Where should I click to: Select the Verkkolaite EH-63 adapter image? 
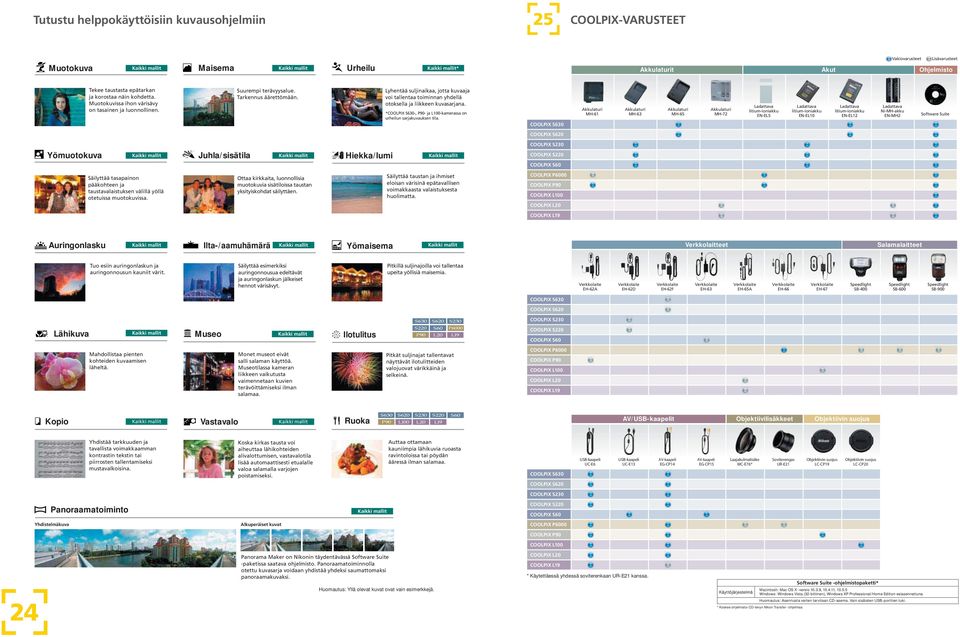(x=706, y=266)
